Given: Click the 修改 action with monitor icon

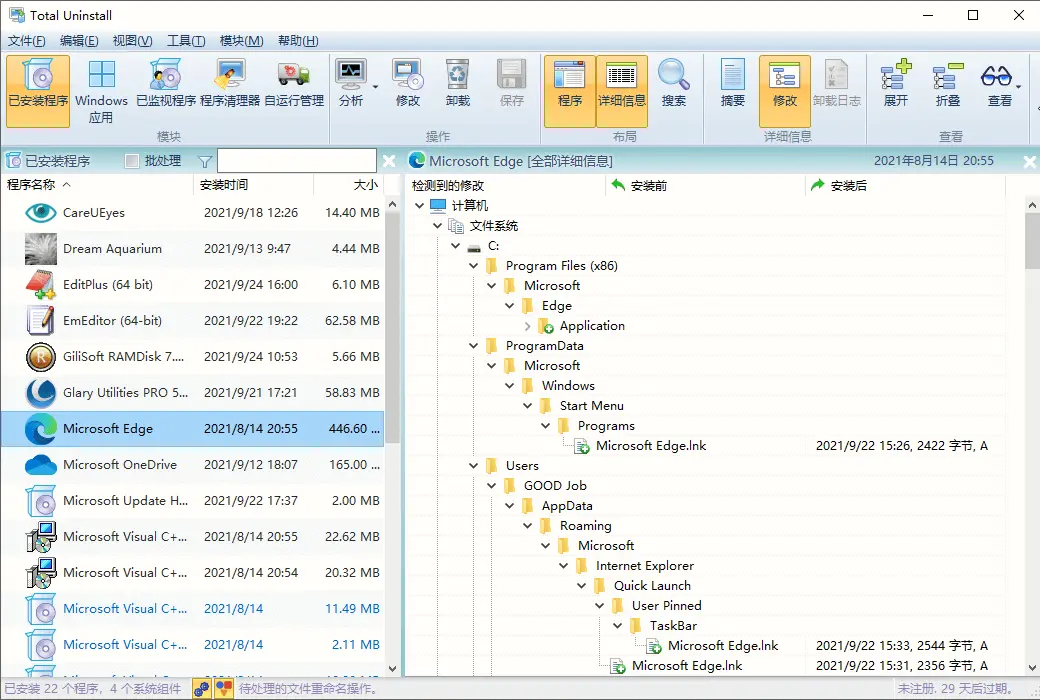Looking at the screenshot, I should click(x=408, y=84).
